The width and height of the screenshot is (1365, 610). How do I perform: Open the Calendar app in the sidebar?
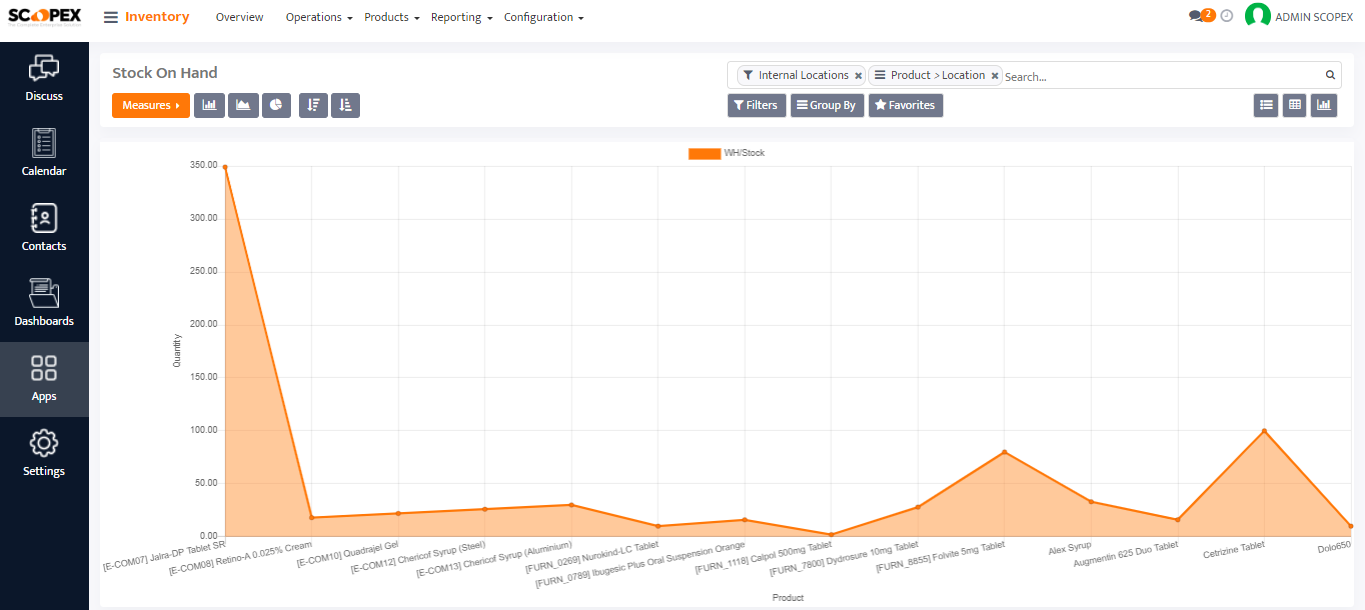coord(44,154)
